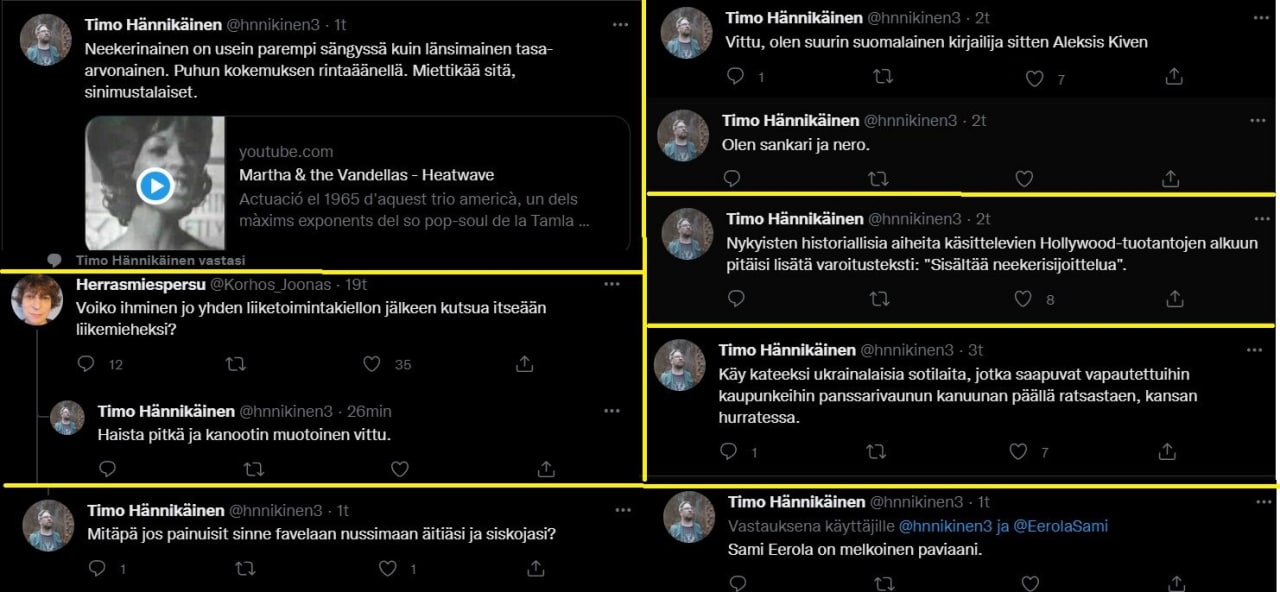Retweet the Herrasmiespersu tweet
This screenshot has width=1280, height=592.
[x=236, y=364]
